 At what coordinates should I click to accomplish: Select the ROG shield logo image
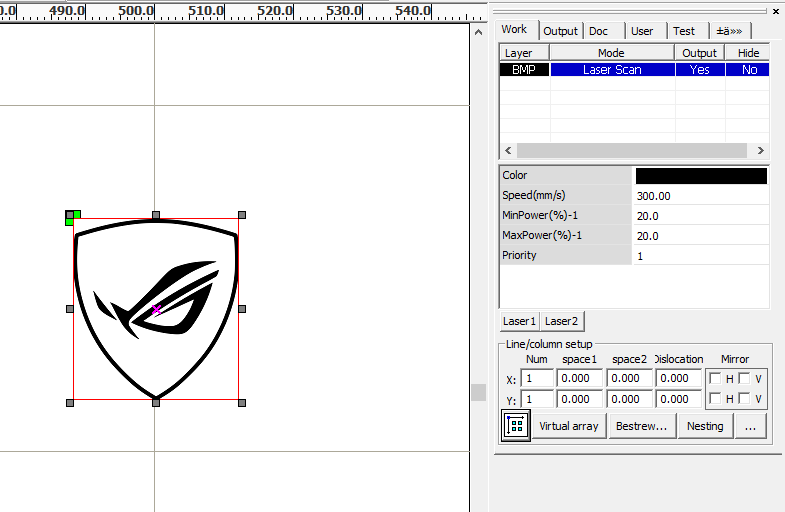[156, 309]
